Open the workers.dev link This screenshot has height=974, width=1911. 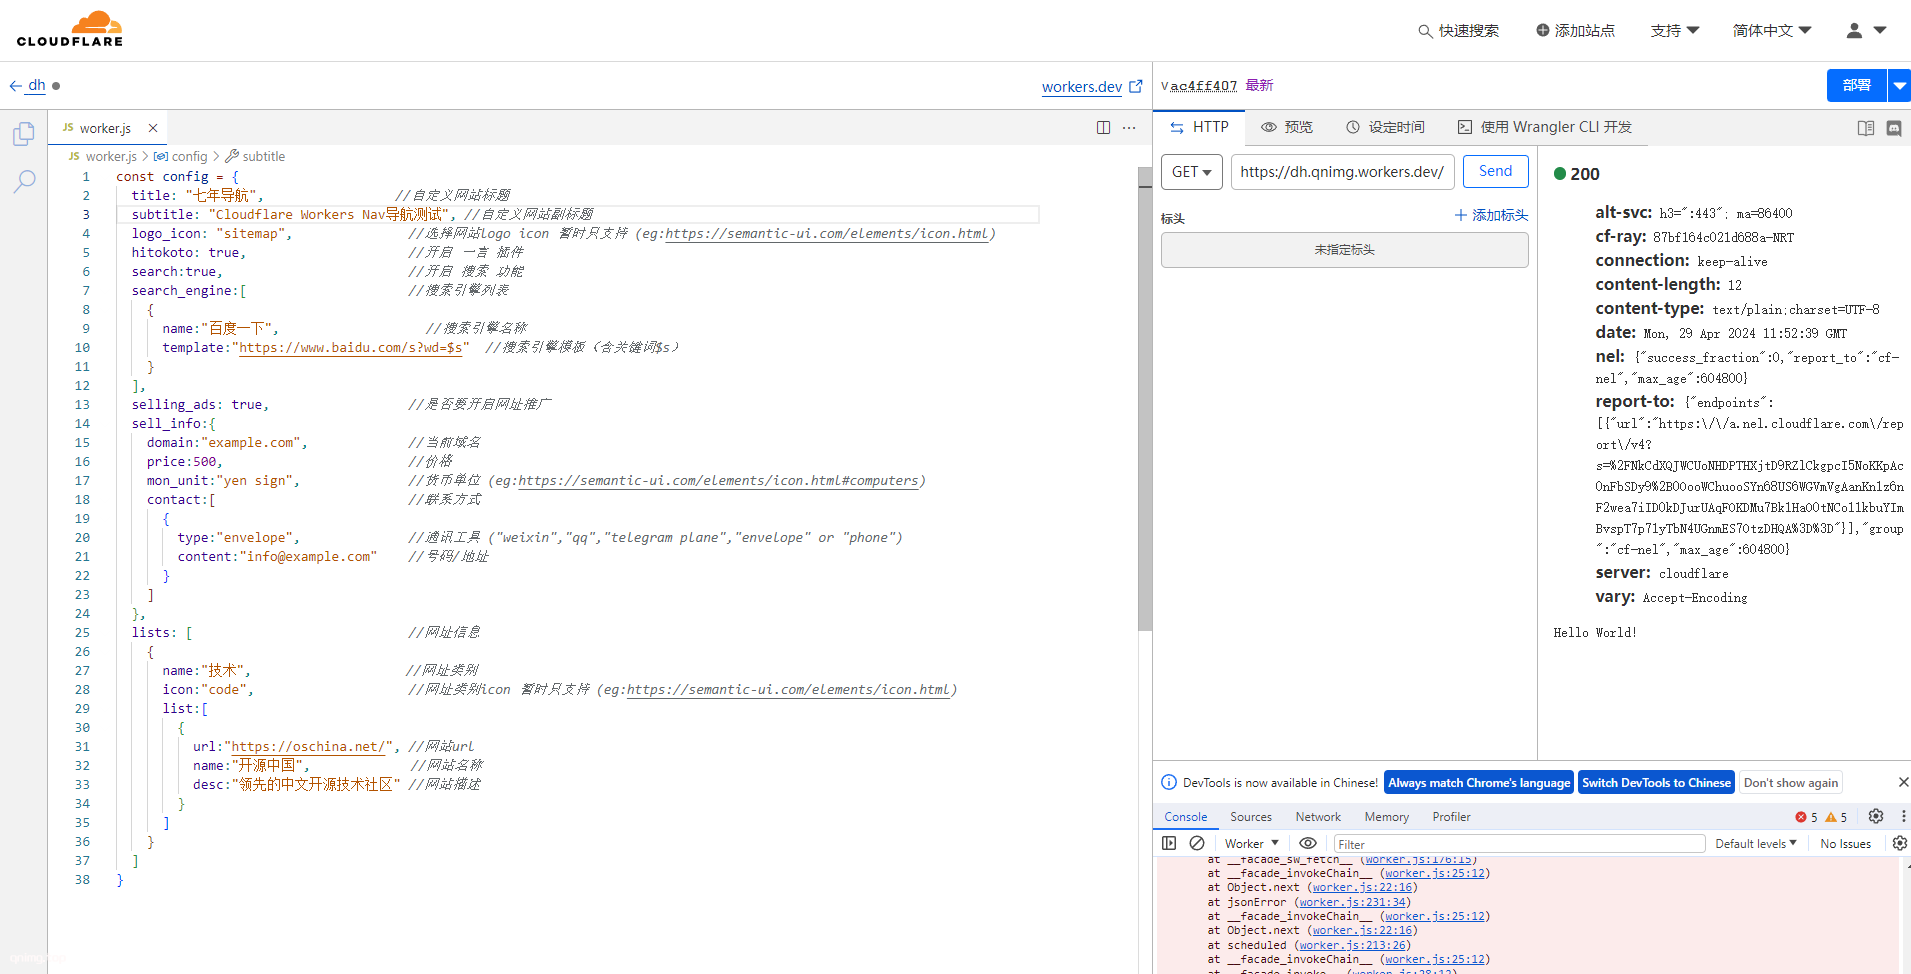1092,87
